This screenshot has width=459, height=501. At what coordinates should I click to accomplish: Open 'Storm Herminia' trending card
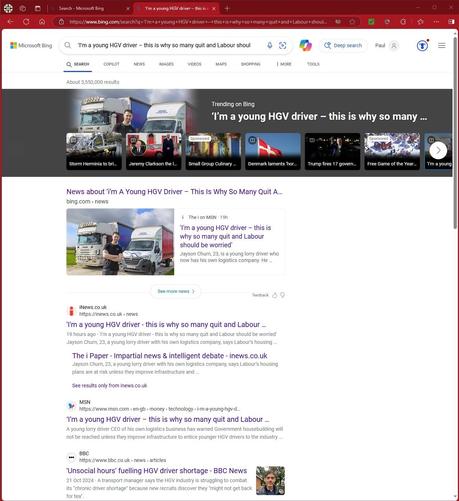point(94,151)
